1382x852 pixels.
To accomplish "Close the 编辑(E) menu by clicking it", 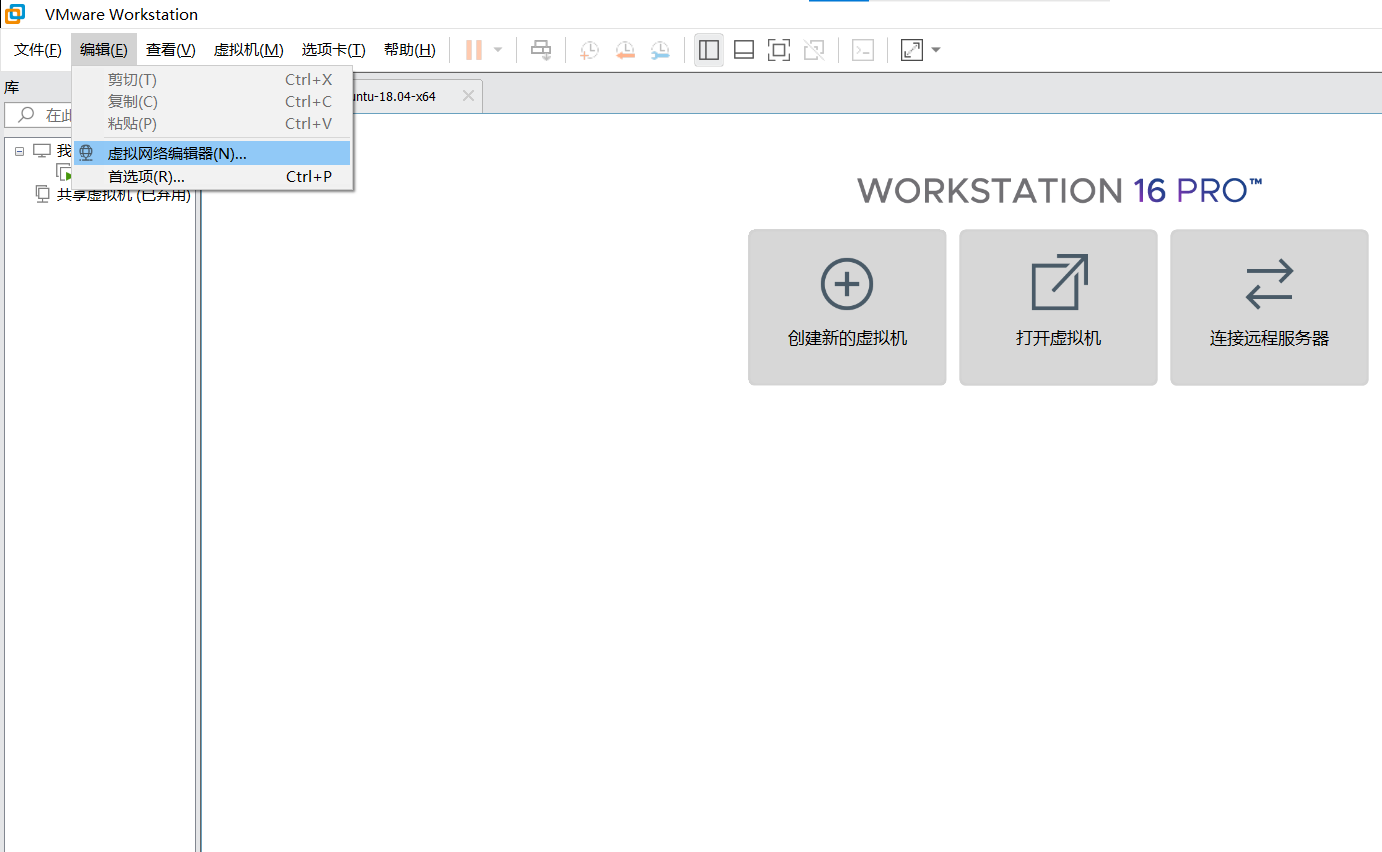I will click(104, 50).
